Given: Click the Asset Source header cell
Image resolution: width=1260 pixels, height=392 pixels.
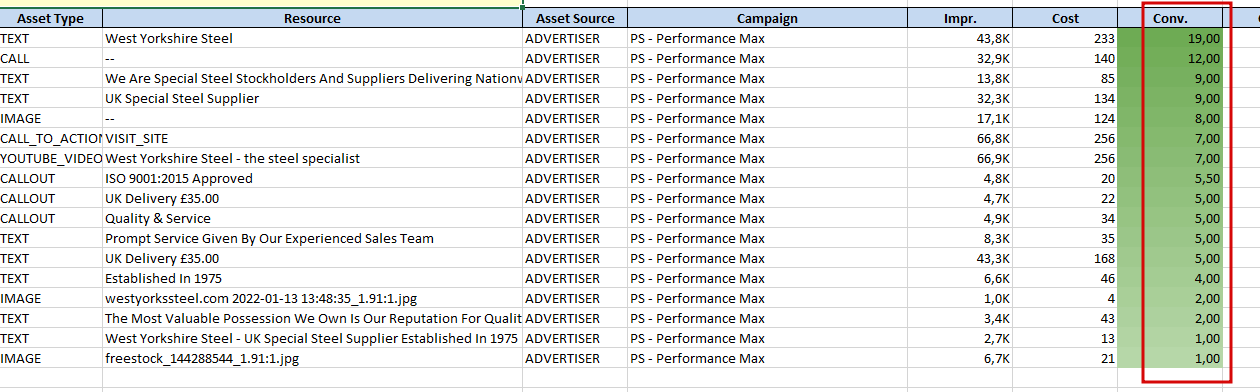Looking at the screenshot, I should coord(575,18).
